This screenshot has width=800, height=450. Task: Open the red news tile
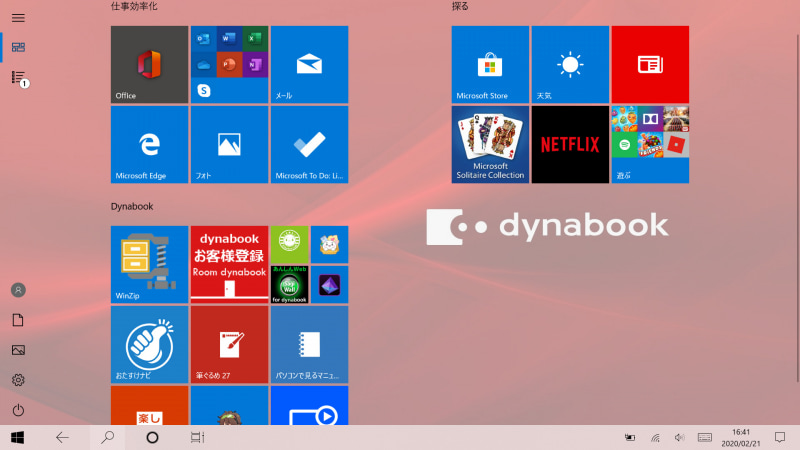[651, 65]
